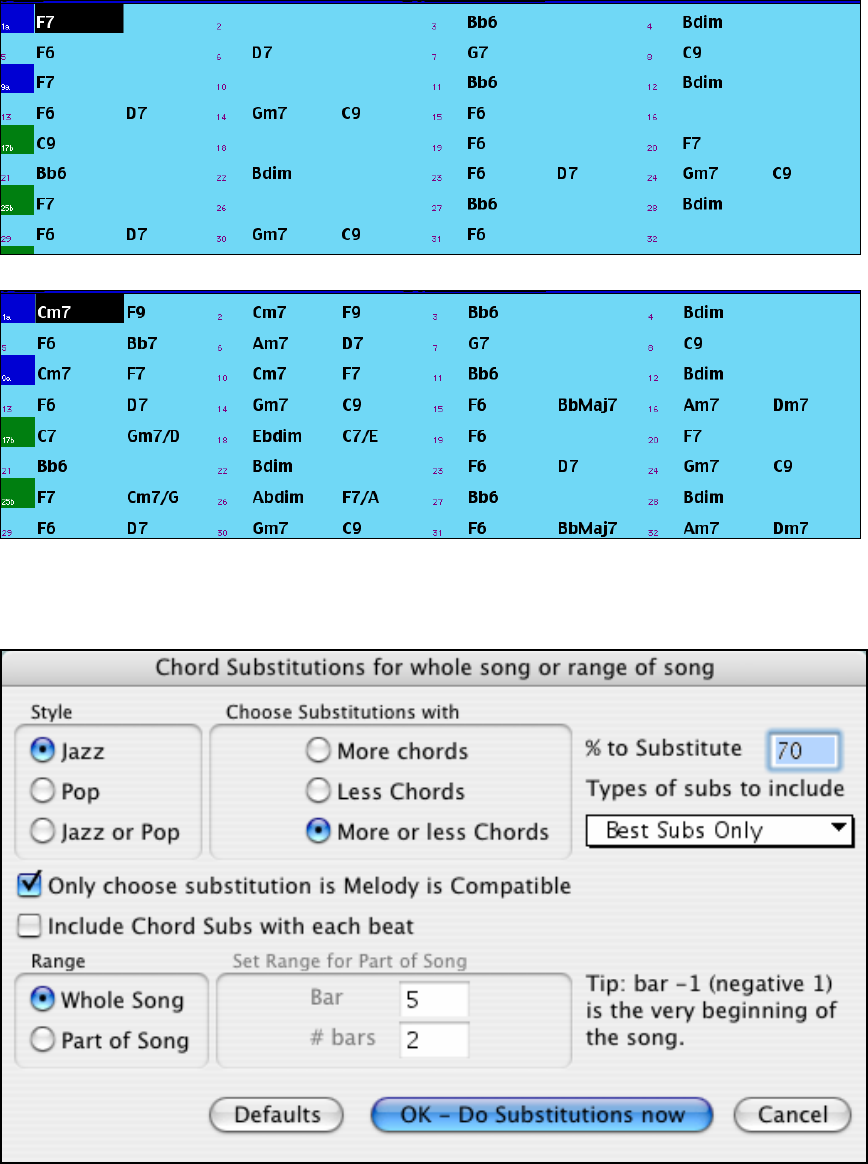Click the % to Substitute field
The height and width of the screenshot is (1164, 868).
[802, 749]
